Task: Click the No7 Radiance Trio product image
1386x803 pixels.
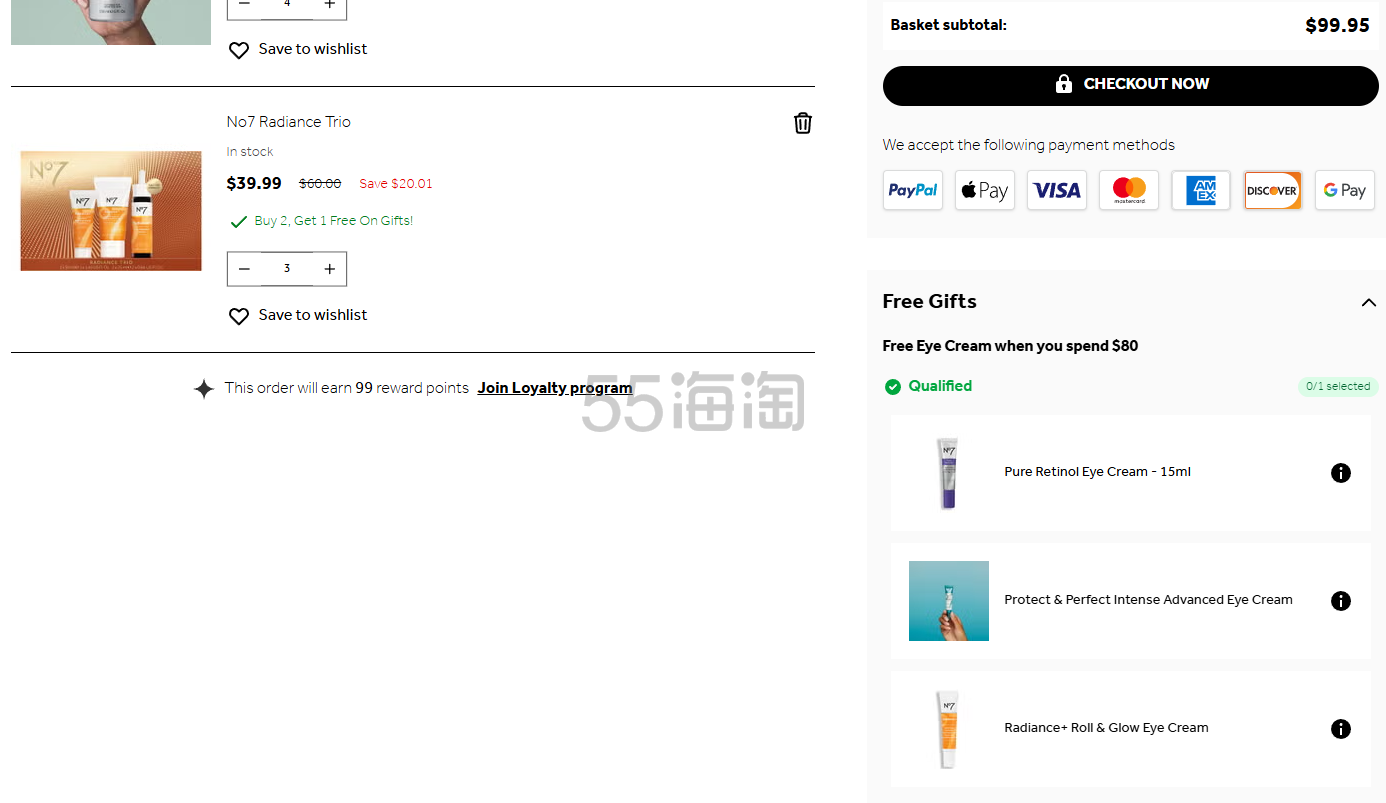Action: click(111, 211)
